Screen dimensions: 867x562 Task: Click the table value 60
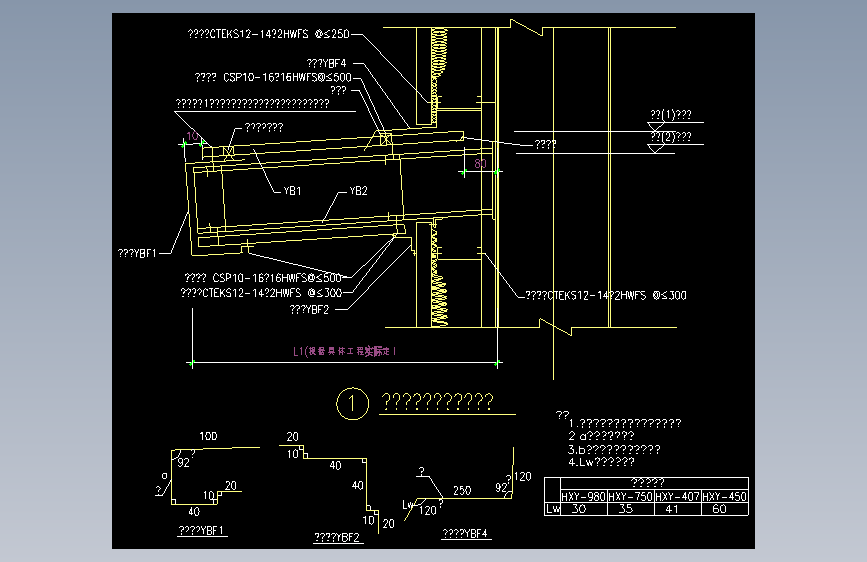tap(719, 509)
